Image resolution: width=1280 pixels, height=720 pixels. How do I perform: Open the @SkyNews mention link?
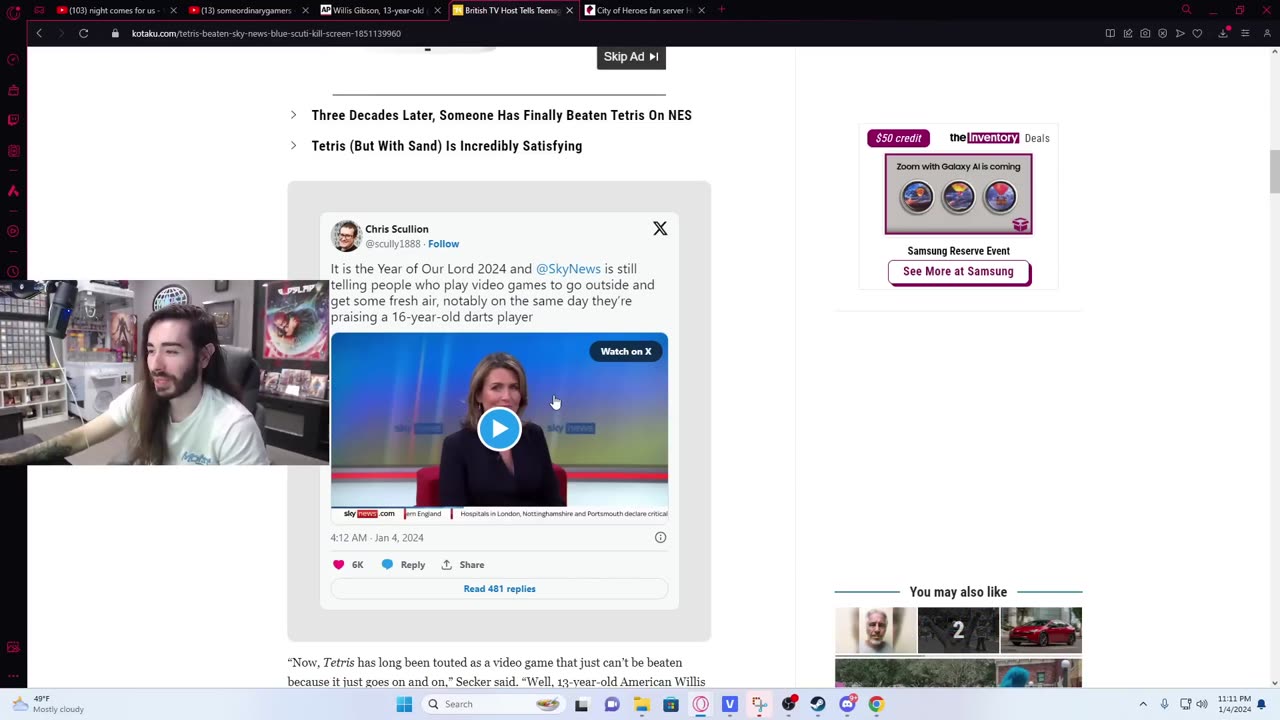coord(568,269)
